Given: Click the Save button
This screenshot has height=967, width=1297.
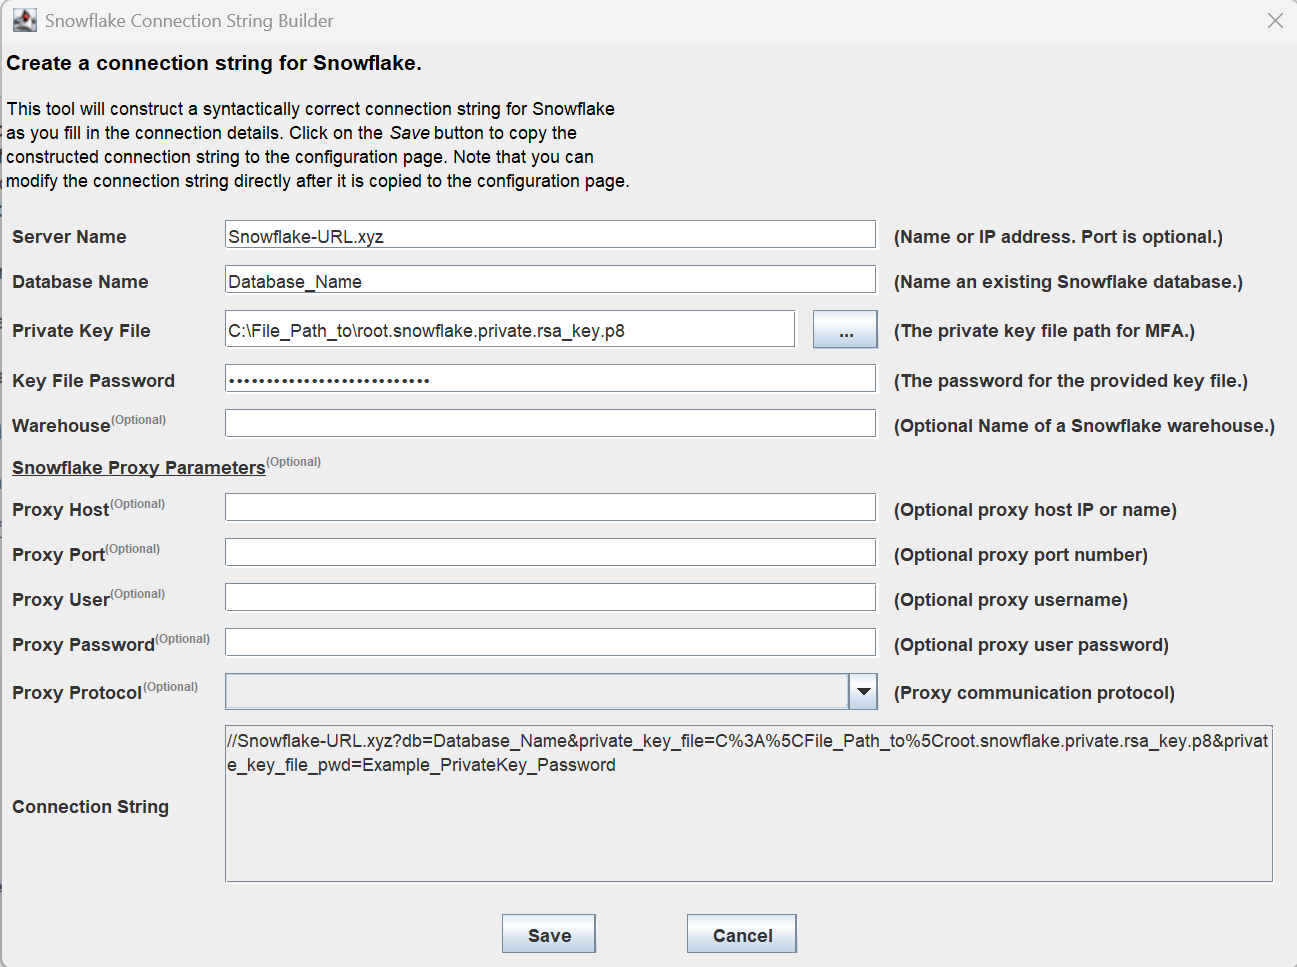Looking at the screenshot, I should [549, 934].
